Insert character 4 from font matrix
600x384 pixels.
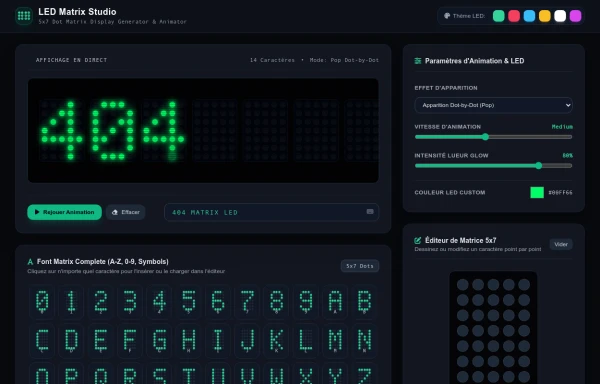[159, 302]
